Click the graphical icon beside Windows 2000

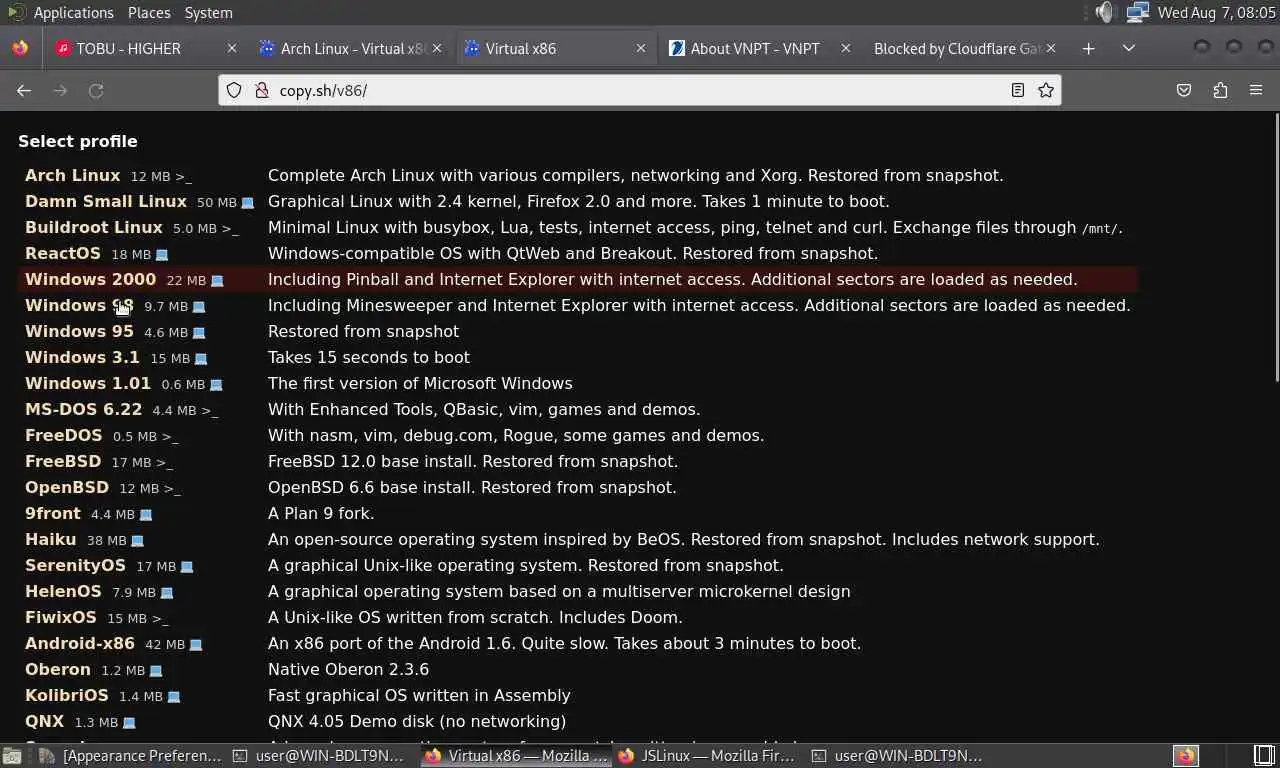(217, 281)
